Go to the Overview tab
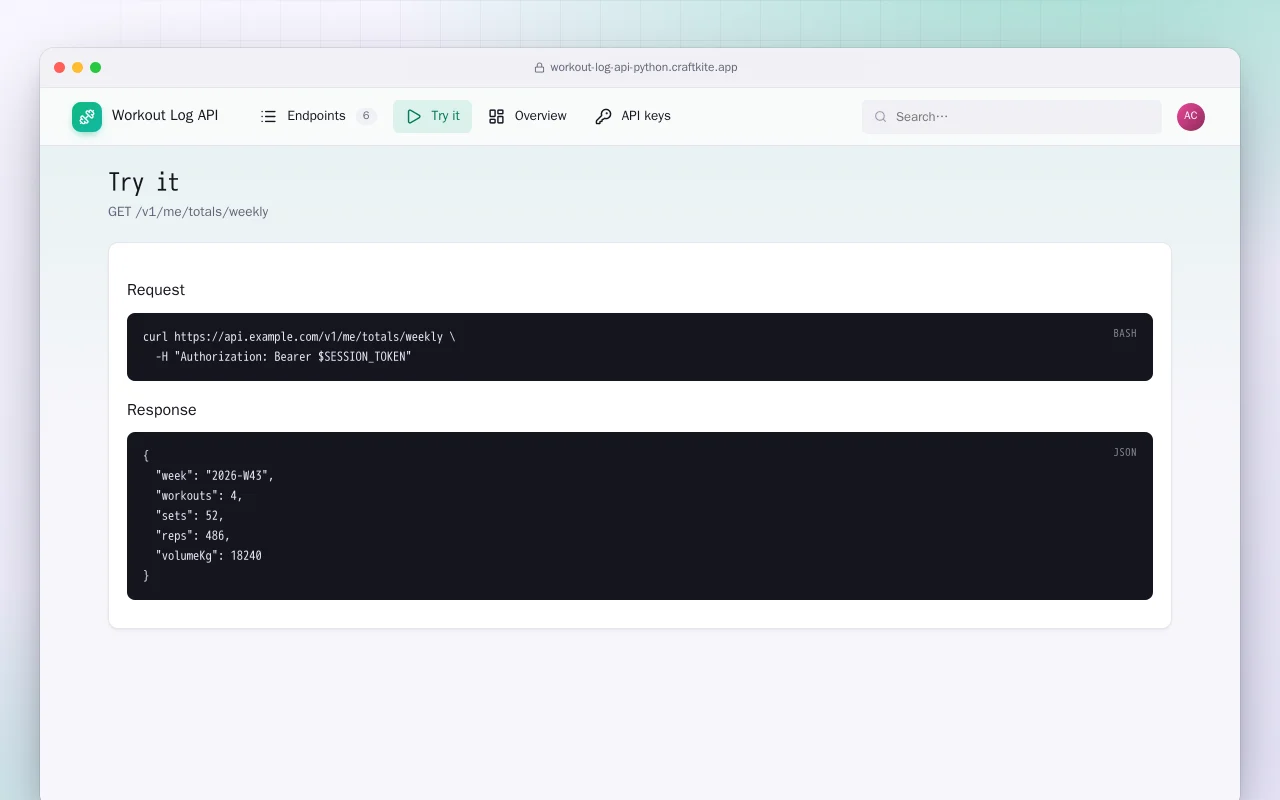The height and width of the screenshot is (800, 1280). point(527,116)
